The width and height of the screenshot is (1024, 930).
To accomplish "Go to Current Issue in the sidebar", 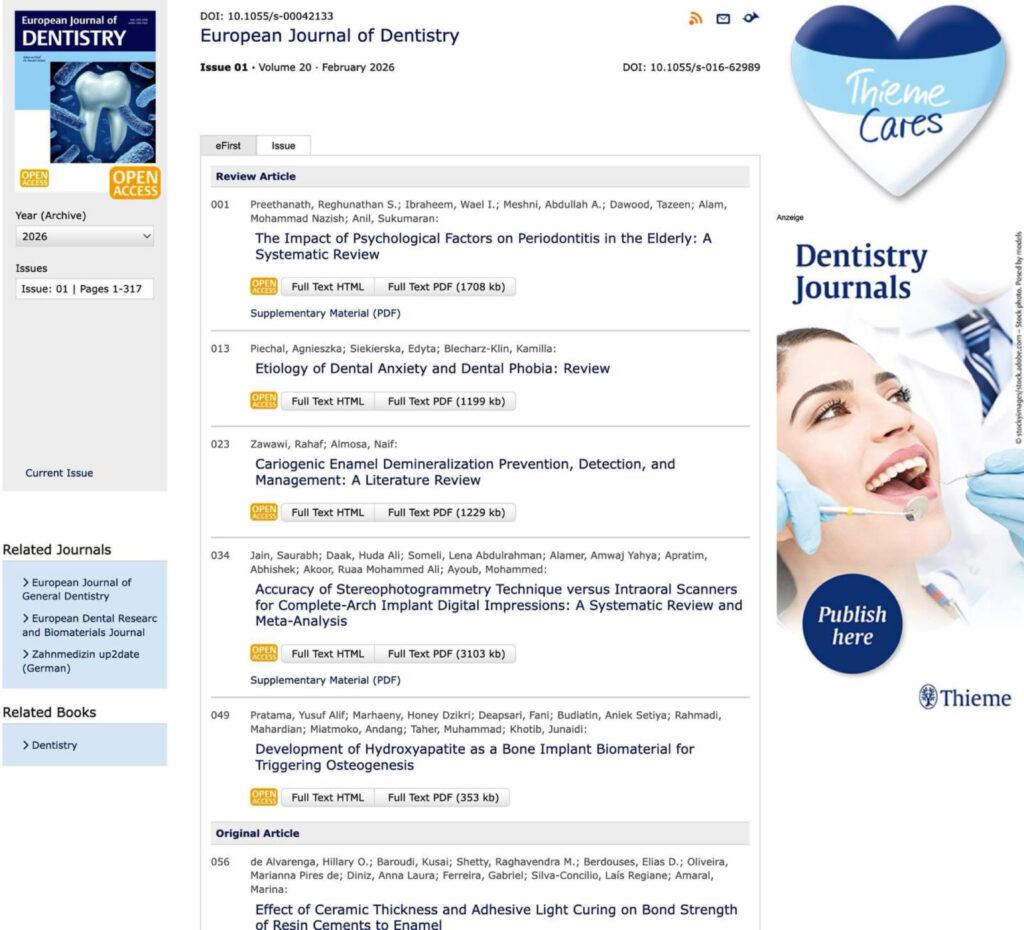I will (59, 473).
